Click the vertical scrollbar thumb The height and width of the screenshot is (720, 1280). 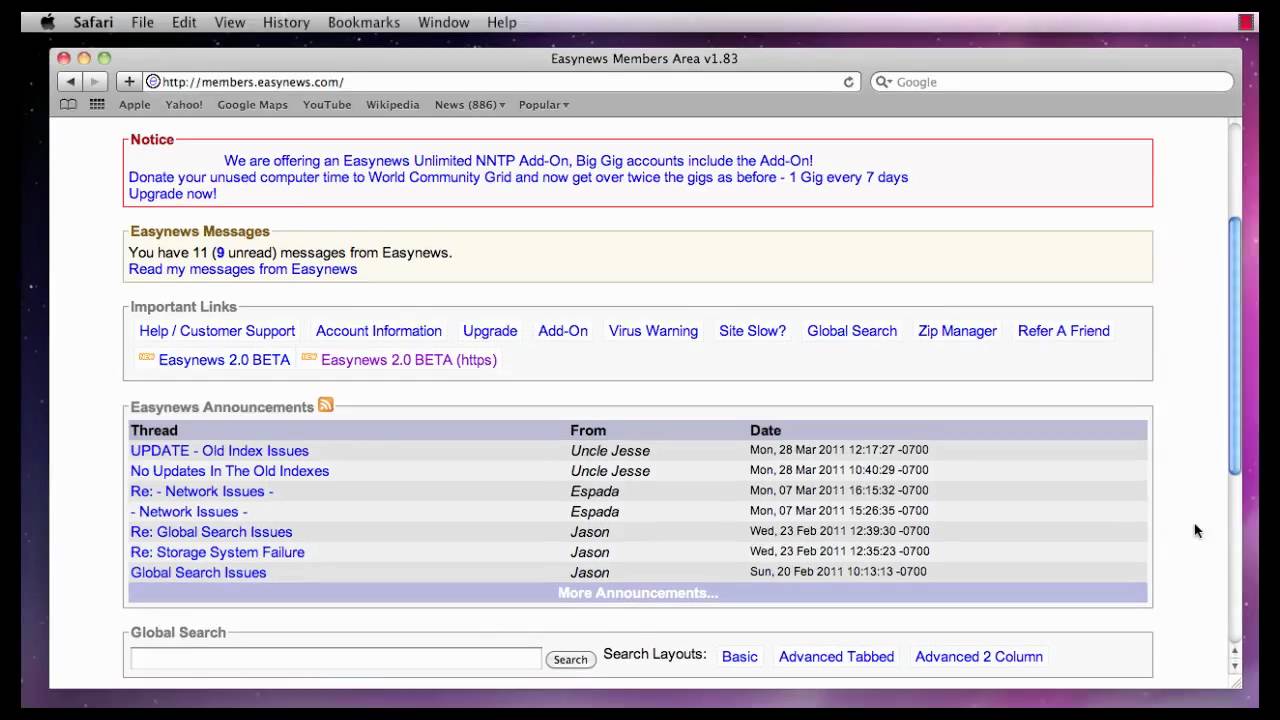(1234, 345)
